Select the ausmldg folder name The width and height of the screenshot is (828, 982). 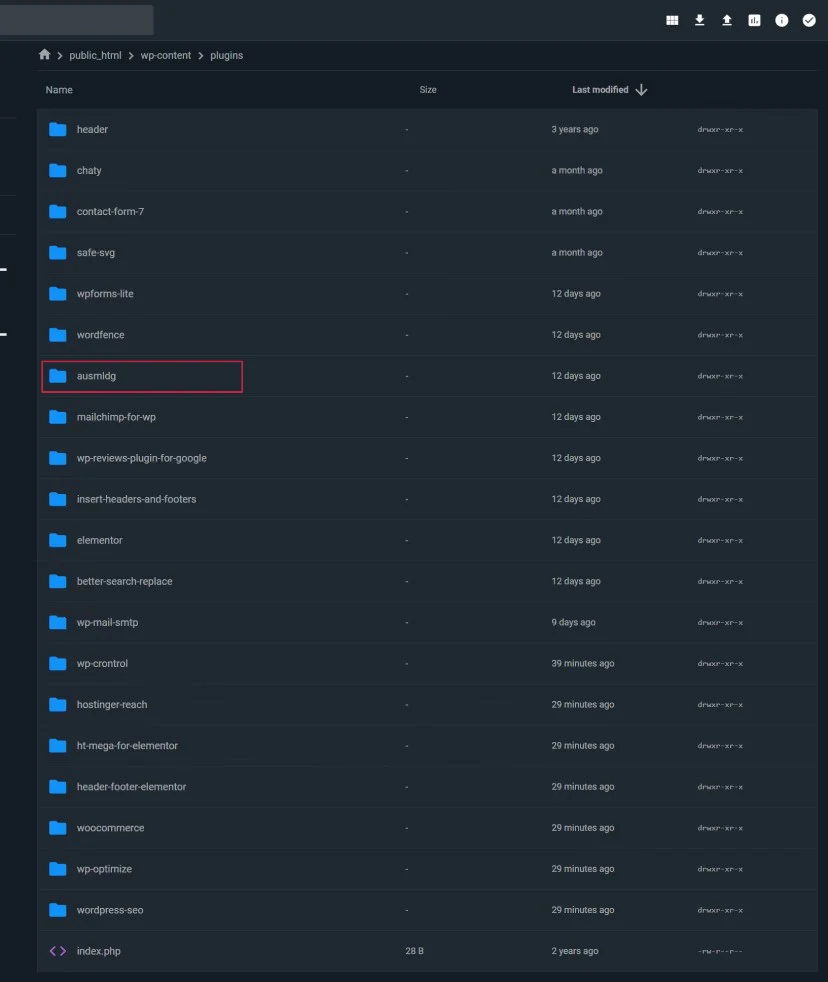(96, 376)
